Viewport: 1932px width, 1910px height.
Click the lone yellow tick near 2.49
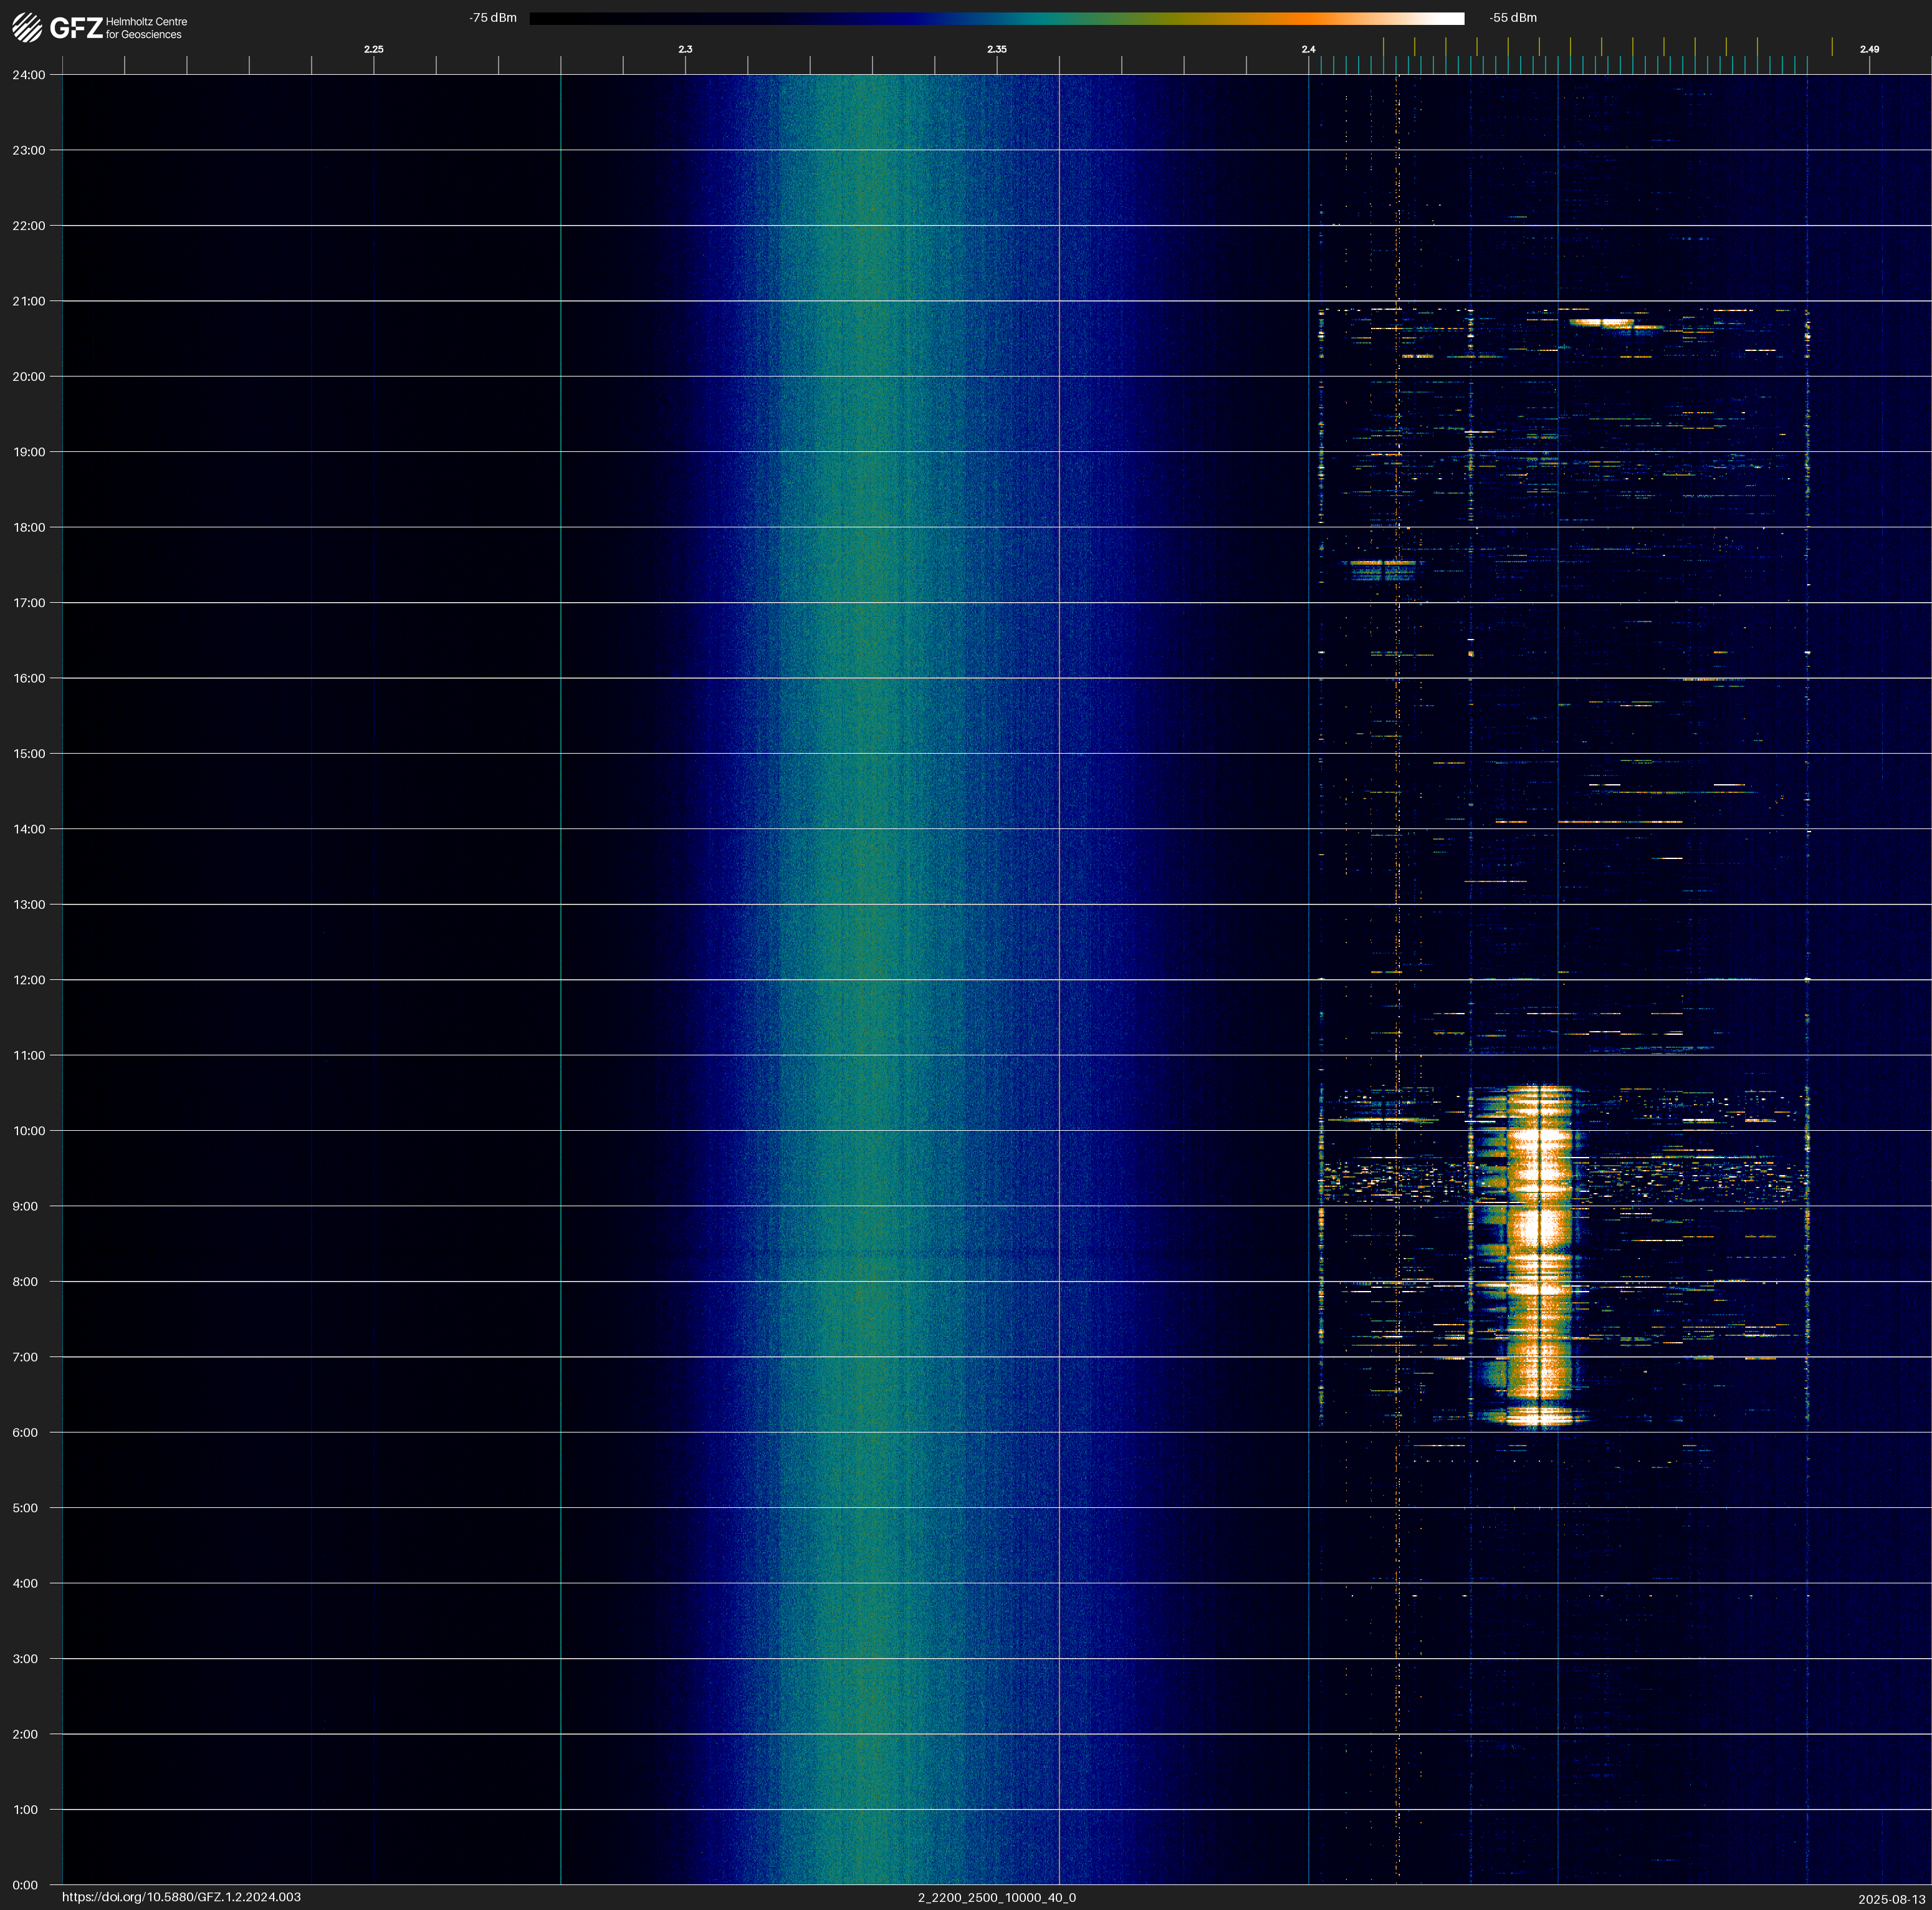tap(1832, 47)
